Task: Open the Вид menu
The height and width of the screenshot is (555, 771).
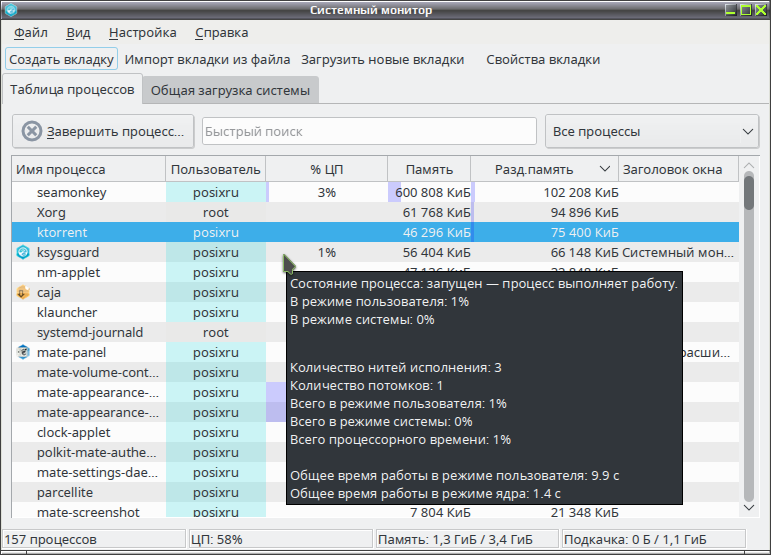Action: point(78,33)
